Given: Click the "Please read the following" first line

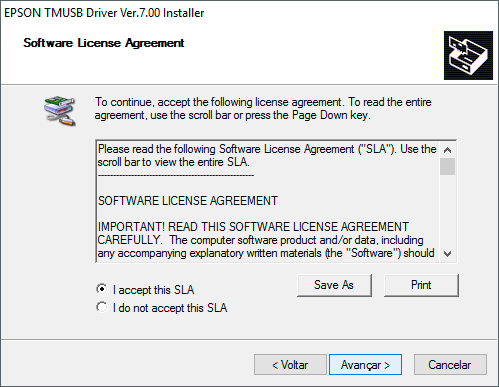Looking at the screenshot, I should [x=267, y=149].
